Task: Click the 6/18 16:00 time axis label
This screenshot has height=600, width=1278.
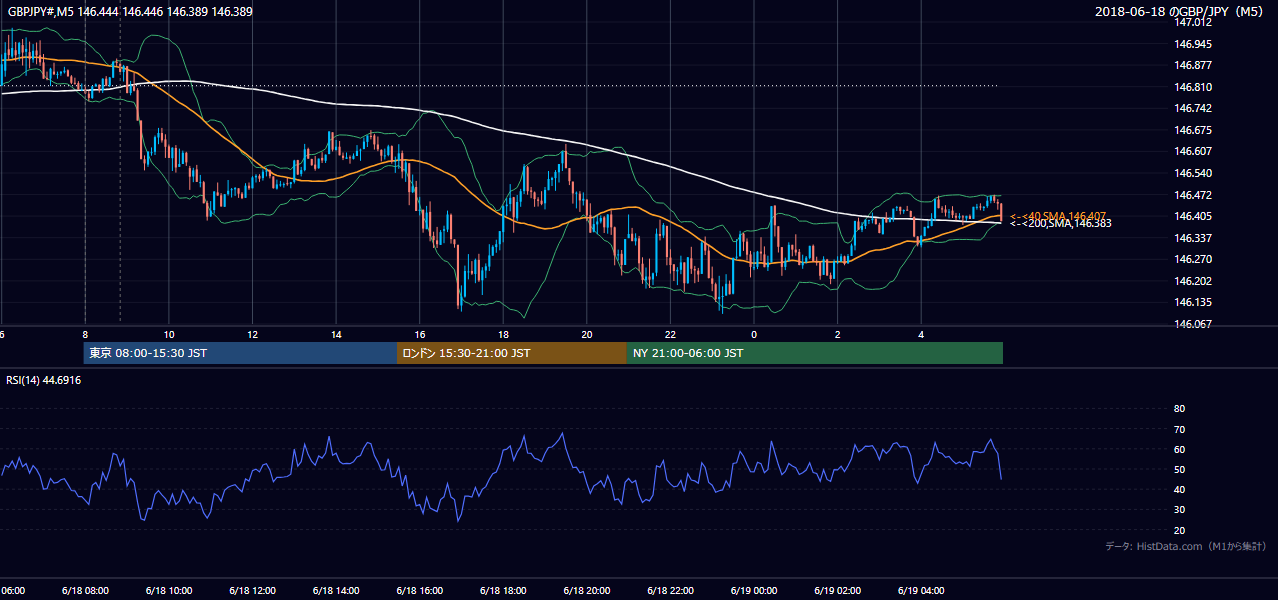Action: [x=419, y=590]
